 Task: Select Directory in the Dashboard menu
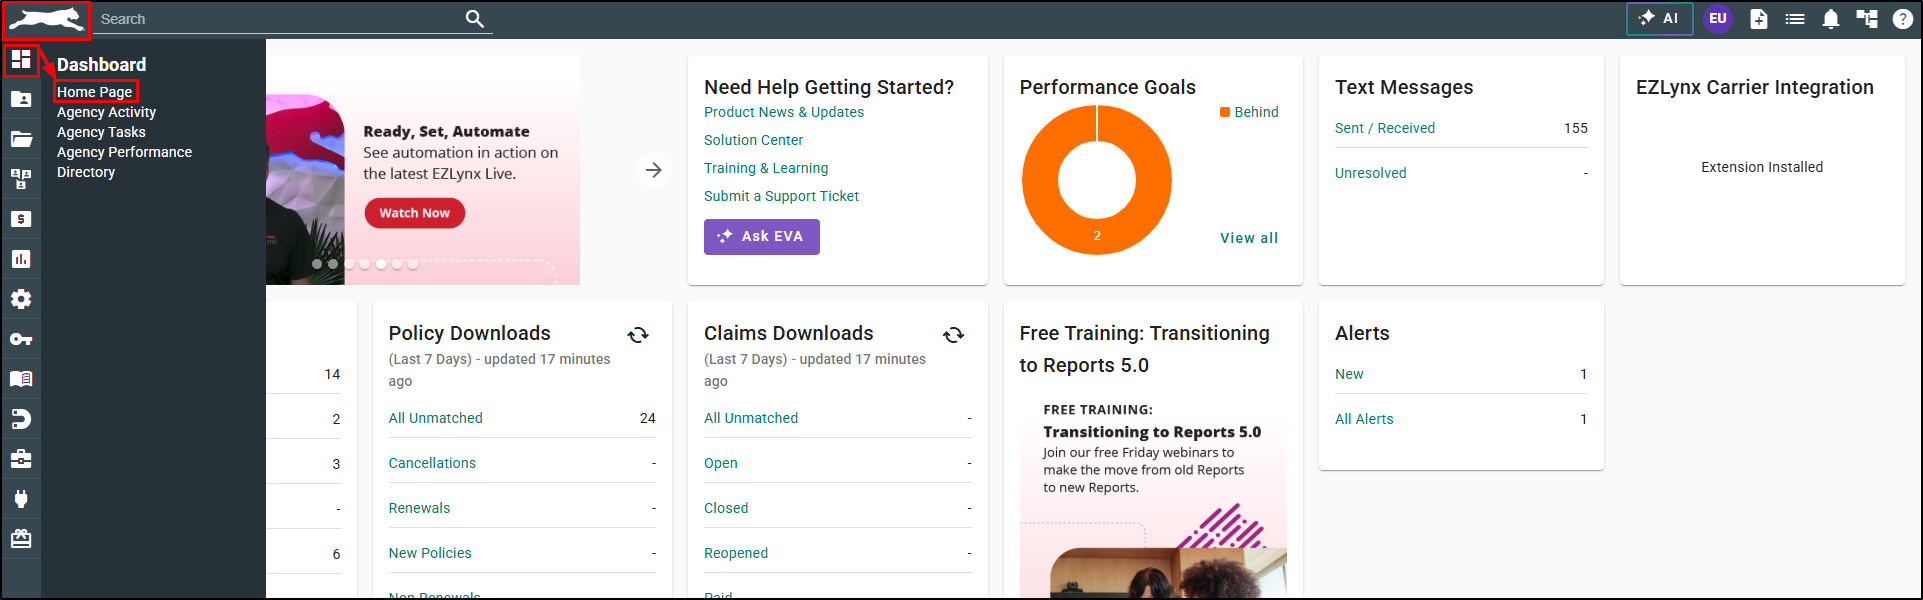pyautogui.click(x=86, y=172)
